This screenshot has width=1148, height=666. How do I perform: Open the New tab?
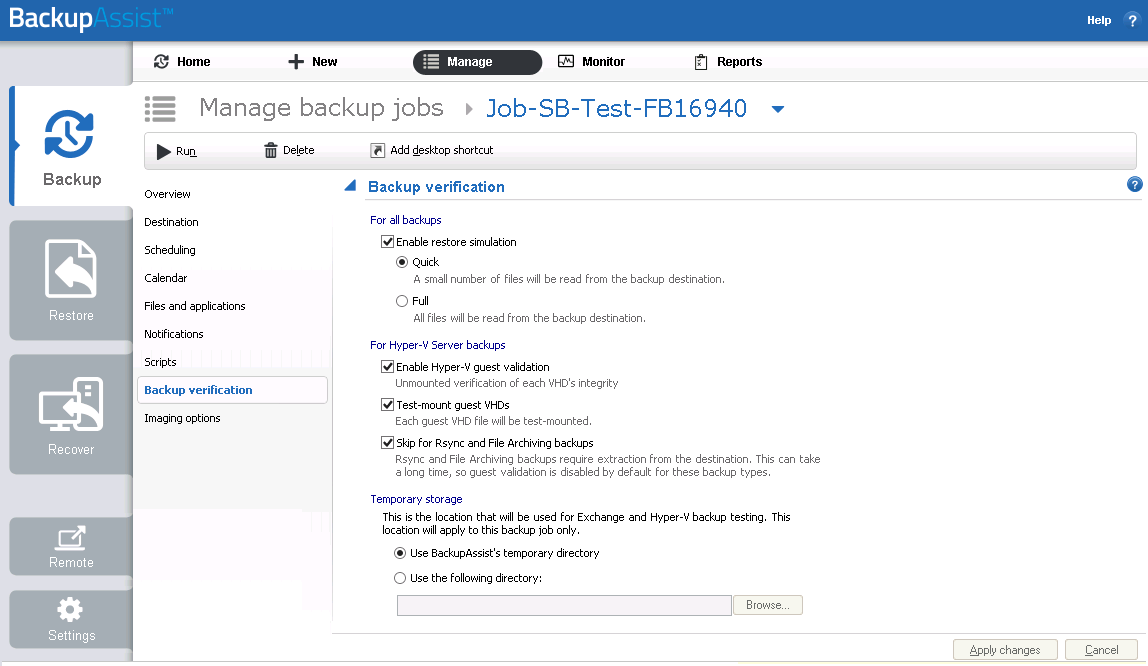pyautogui.click(x=313, y=61)
